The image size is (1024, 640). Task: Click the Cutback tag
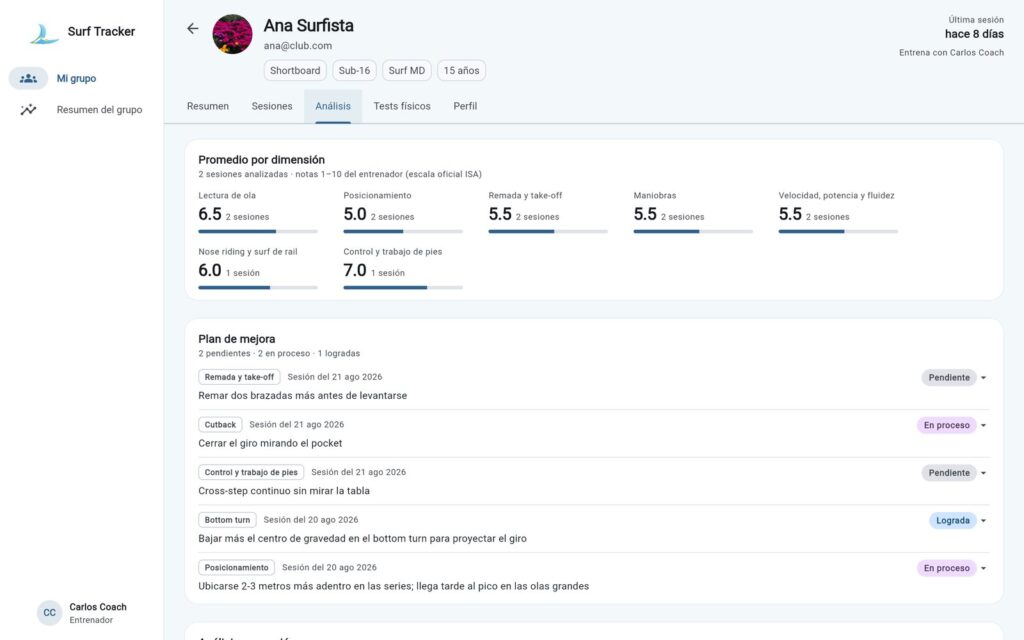220,424
